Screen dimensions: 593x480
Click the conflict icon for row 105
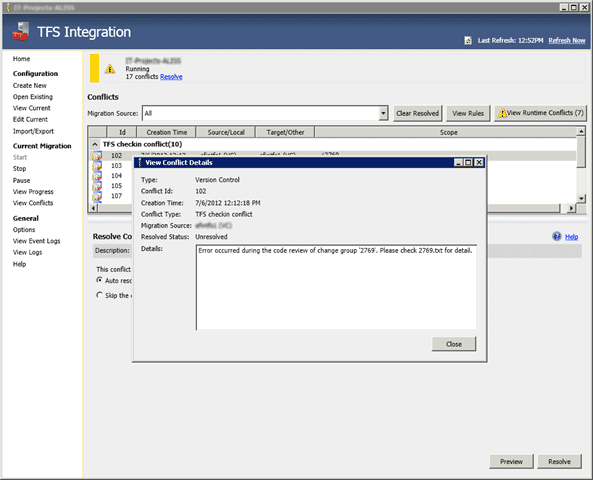97,186
